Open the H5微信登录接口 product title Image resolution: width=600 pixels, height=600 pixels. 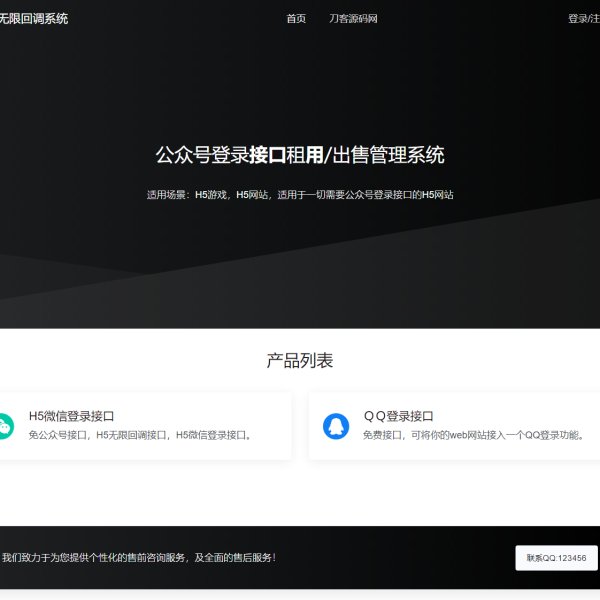tap(72, 416)
